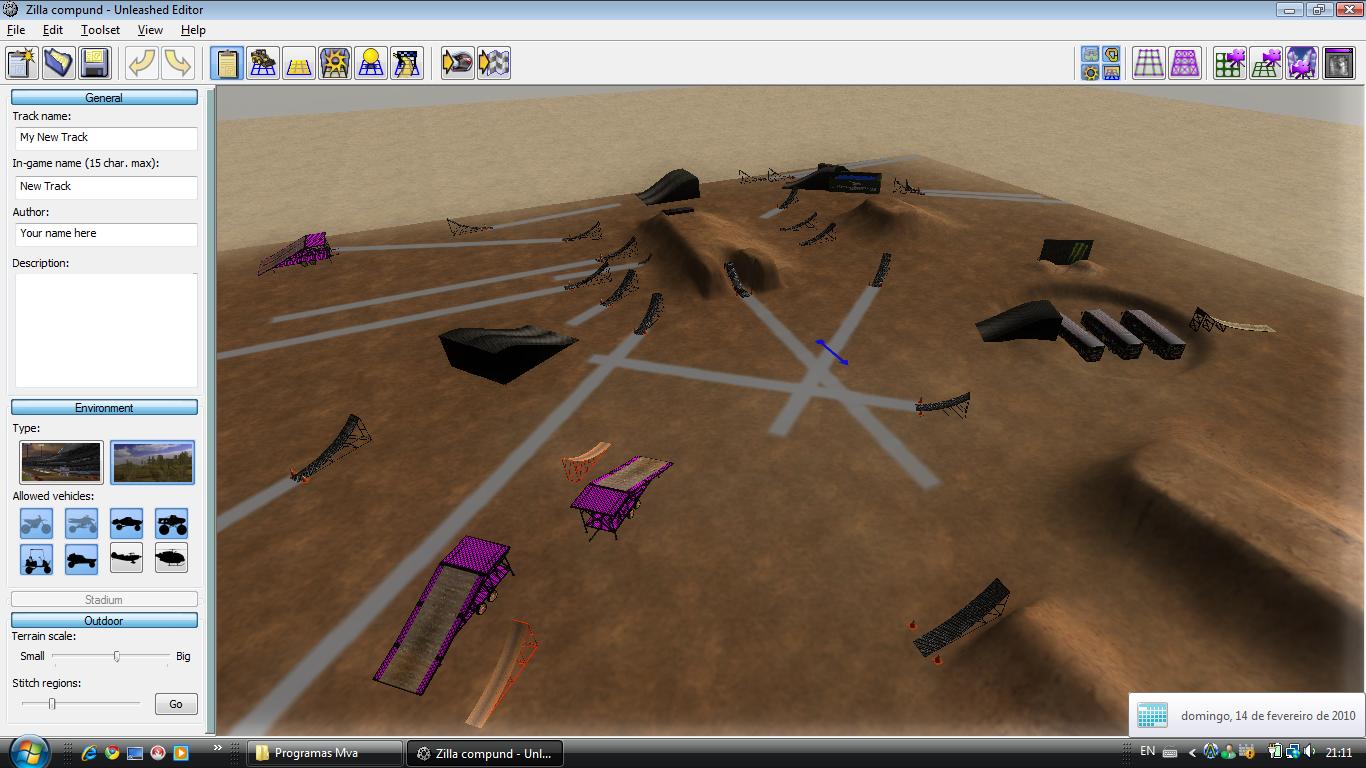Open a track using the folder icon
The width and height of the screenshot is (1366, 768).
[x=59, y=63]
